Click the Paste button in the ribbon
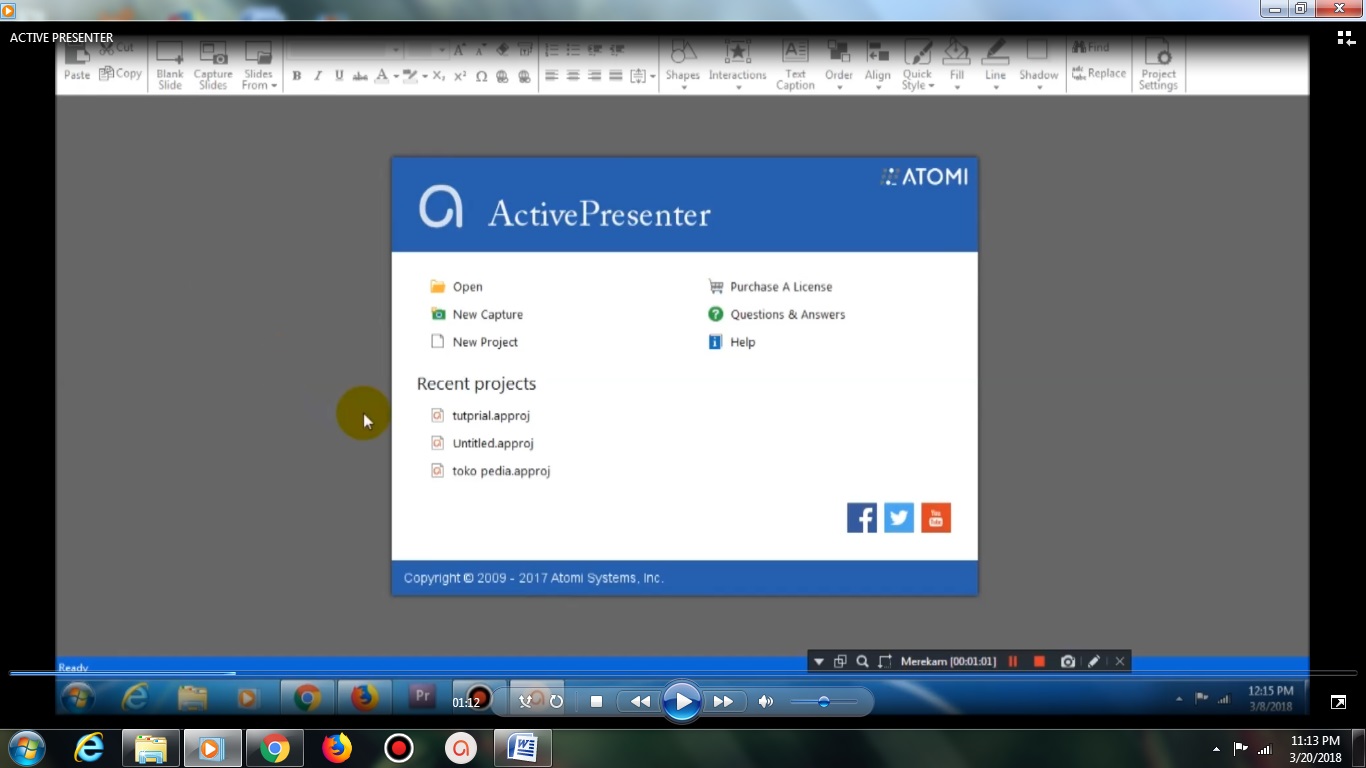Viewport: 1366px width, 768px height. (x=77, y=62)
